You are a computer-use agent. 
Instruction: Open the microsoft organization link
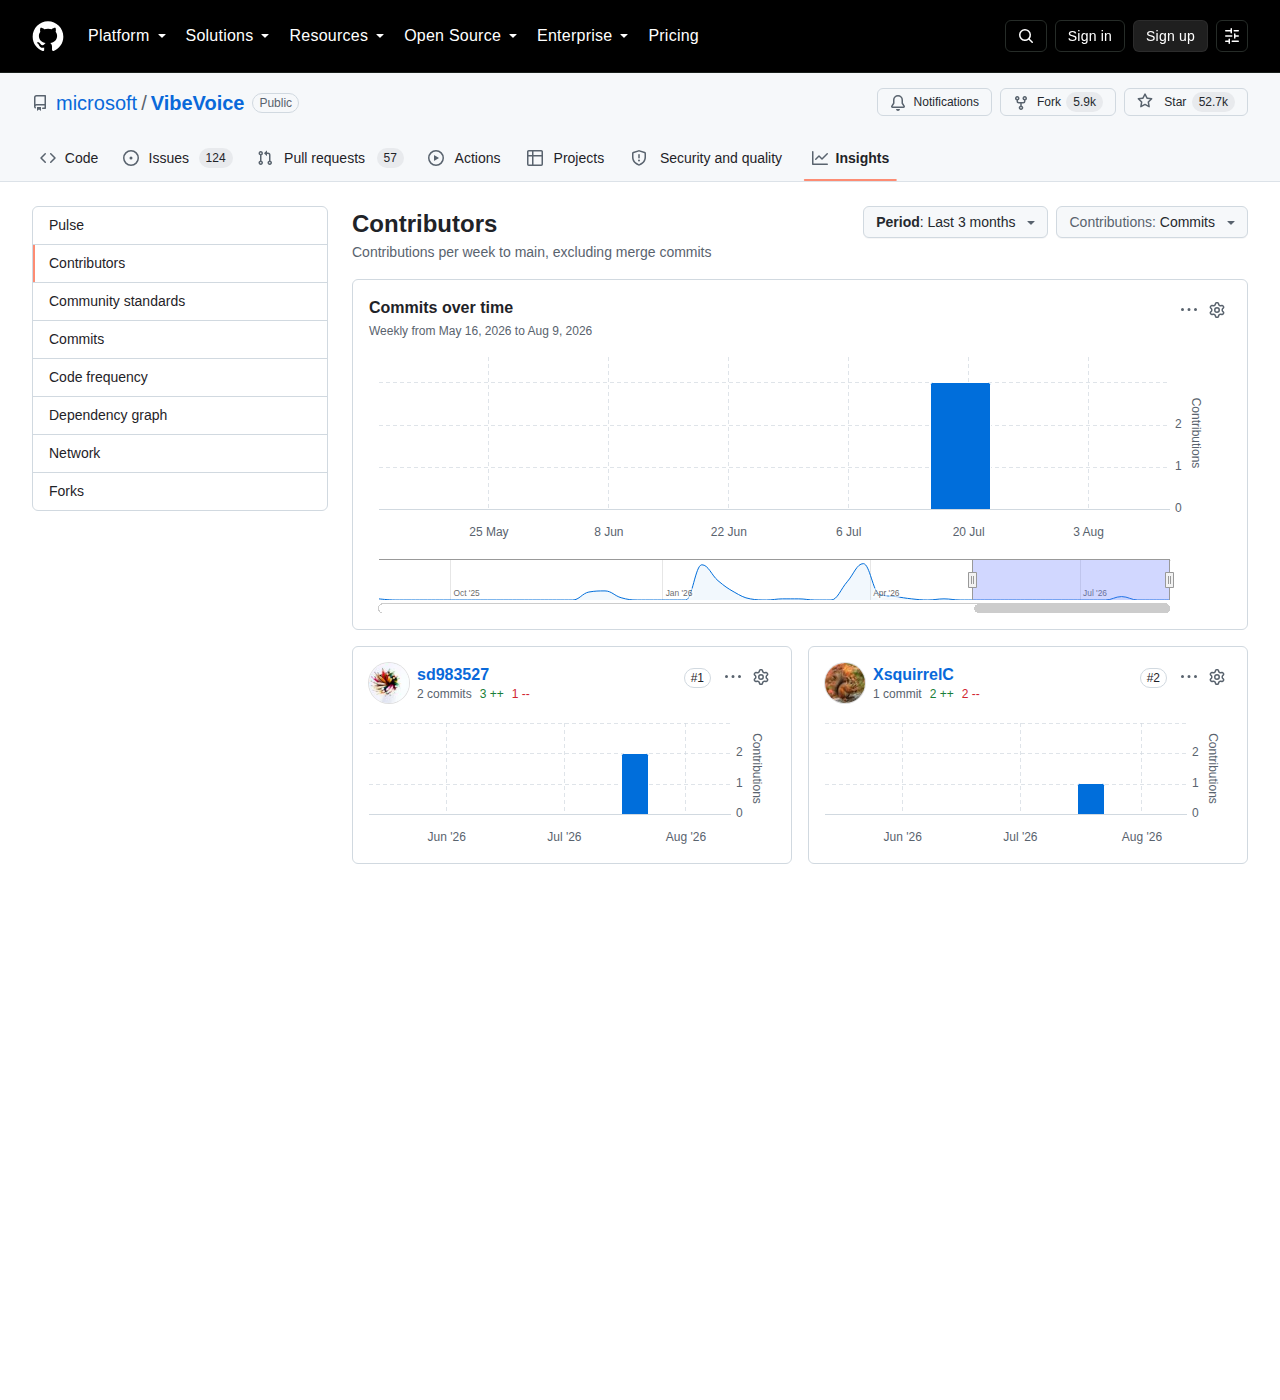tap(96, 103)
